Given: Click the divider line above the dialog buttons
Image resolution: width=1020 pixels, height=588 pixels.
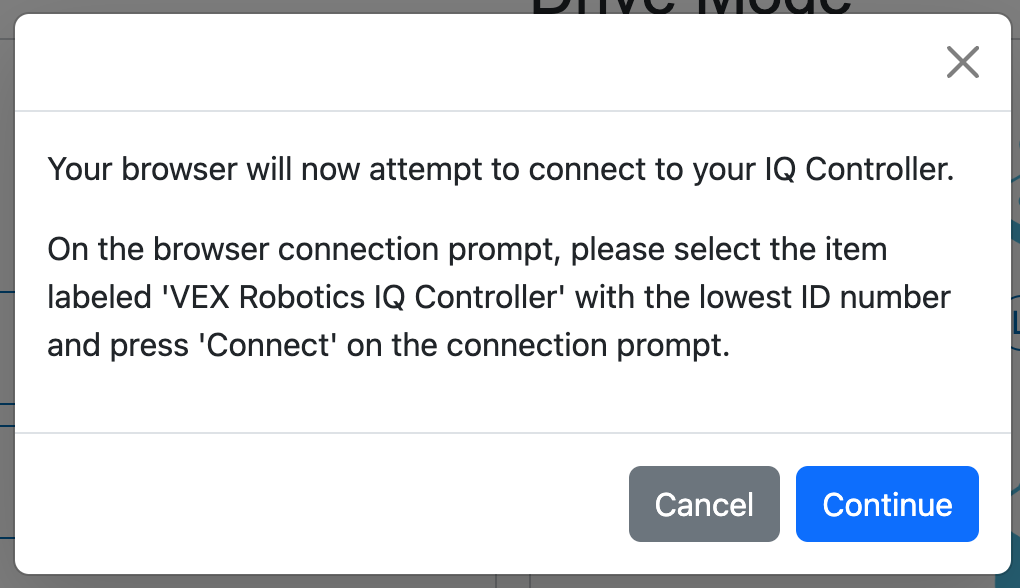Looking at the screenshot, I should [x=511, y=432].
